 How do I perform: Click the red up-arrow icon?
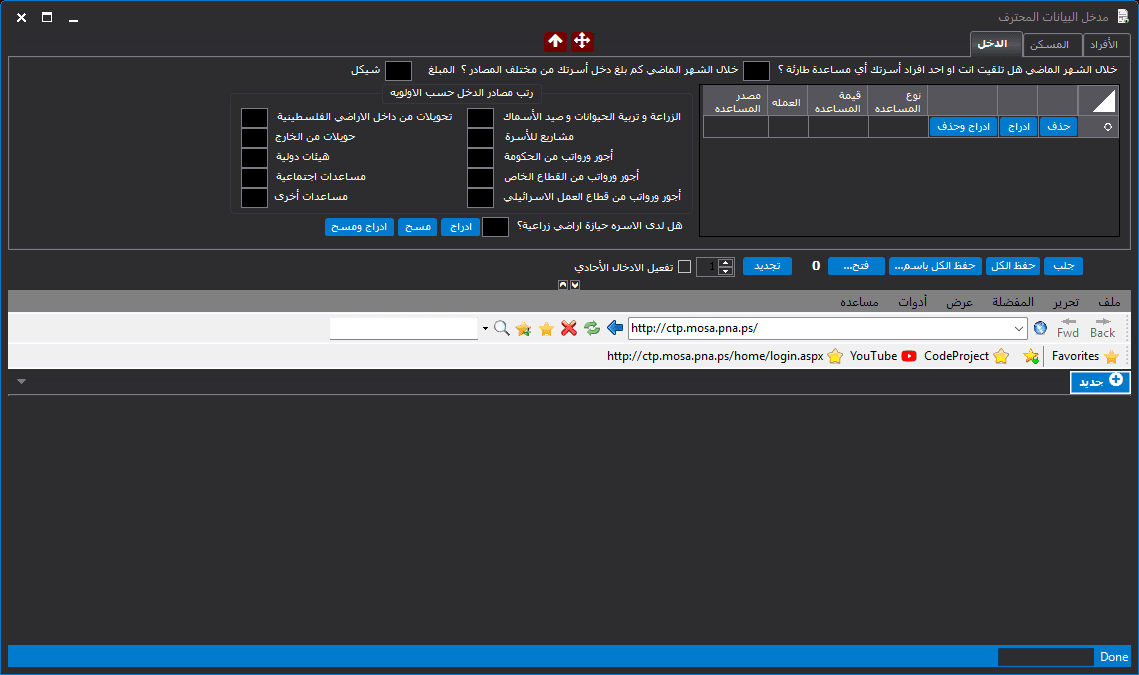pos(556,41)
